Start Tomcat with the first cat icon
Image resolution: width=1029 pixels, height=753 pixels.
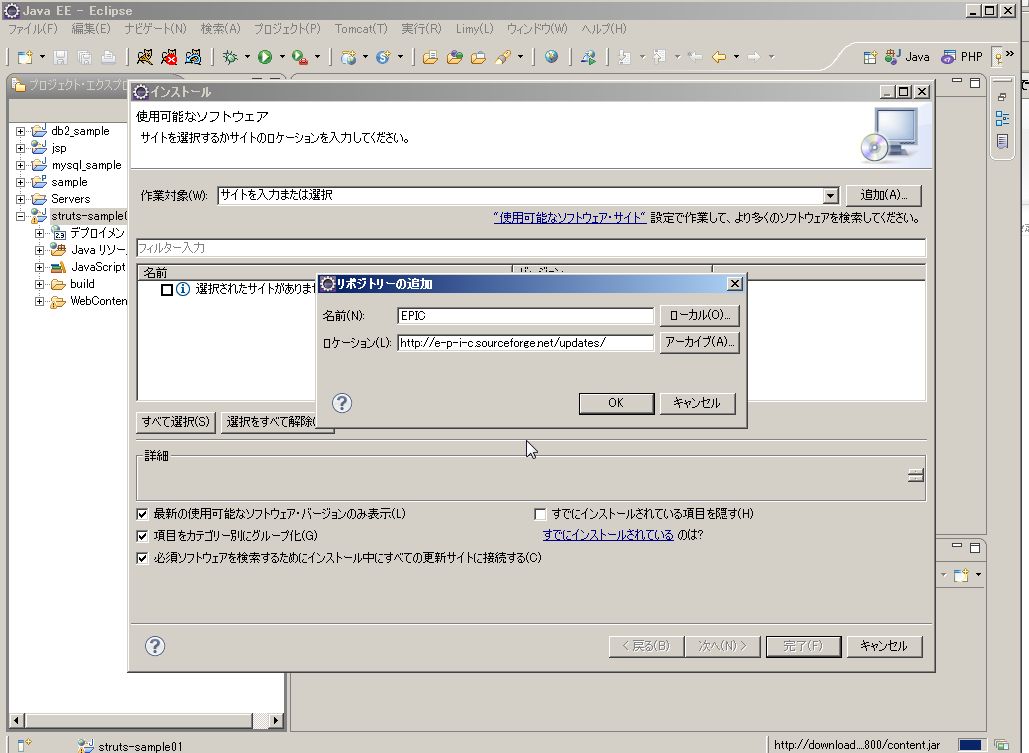[144, 57]
